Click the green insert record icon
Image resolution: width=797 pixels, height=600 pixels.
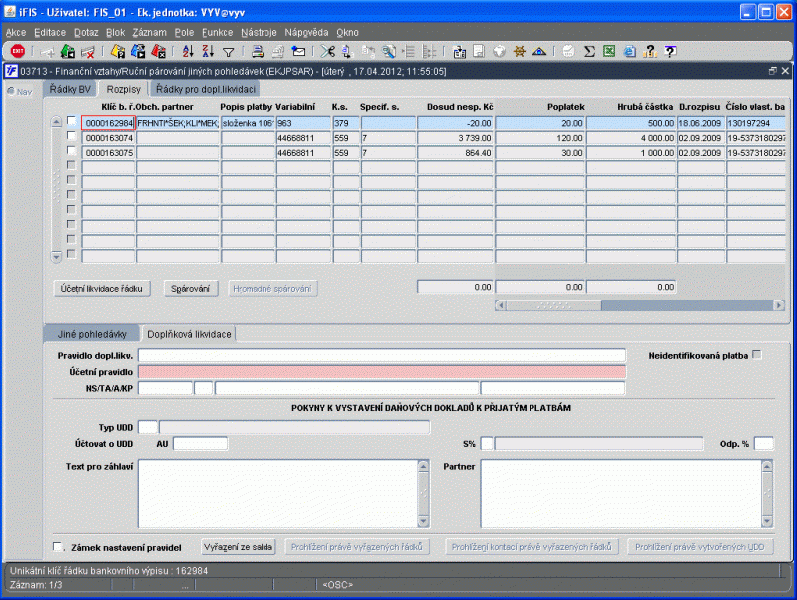pyautogui.click(x=68, y=51)
